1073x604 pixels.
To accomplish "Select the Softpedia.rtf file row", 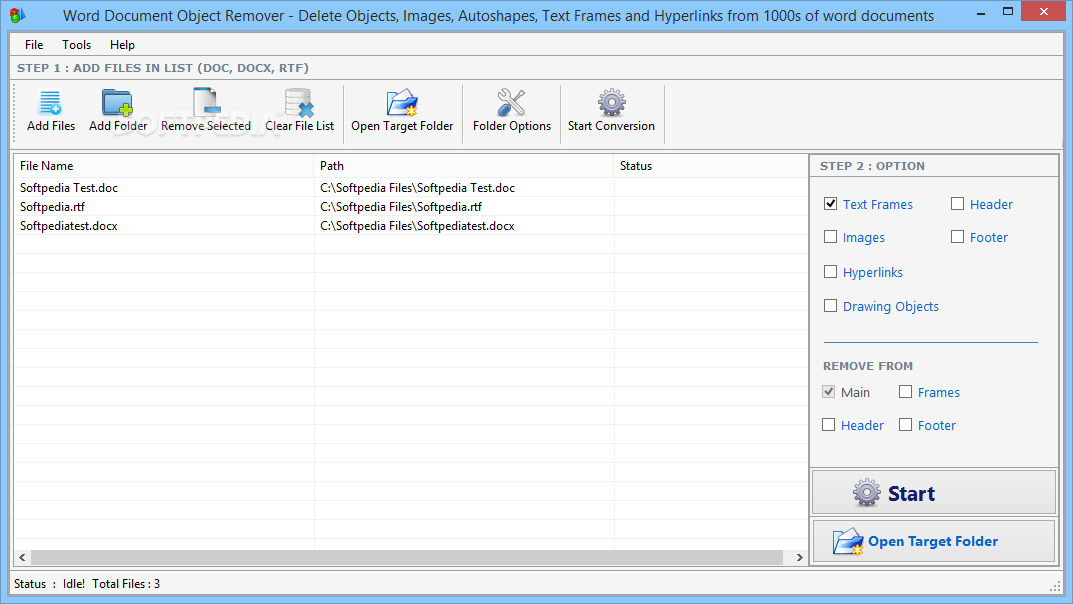I will 411,207.
